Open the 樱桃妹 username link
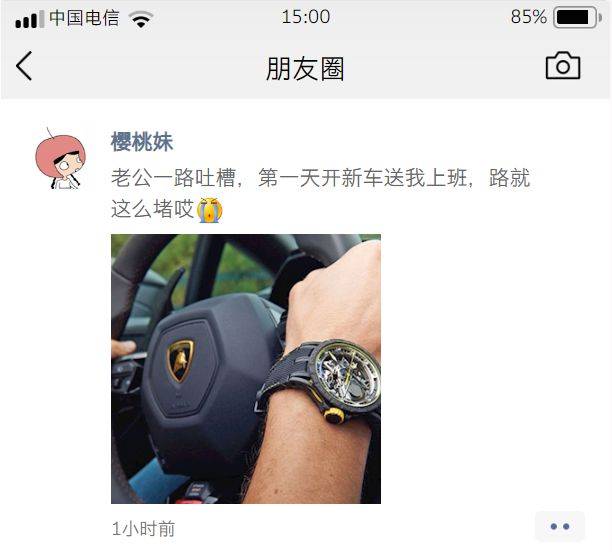The width and height of the screenshot is (612, 552). pyautogui.click(x=142, y=141)
